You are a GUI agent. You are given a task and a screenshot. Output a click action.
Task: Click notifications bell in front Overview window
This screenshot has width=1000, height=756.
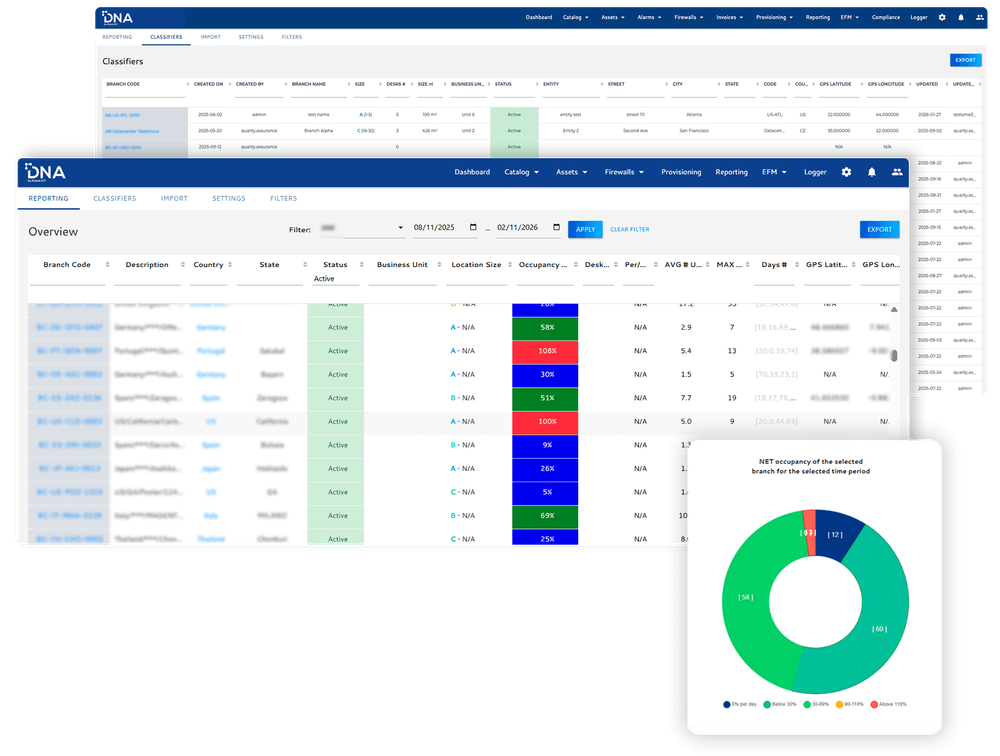pos(872,172)
